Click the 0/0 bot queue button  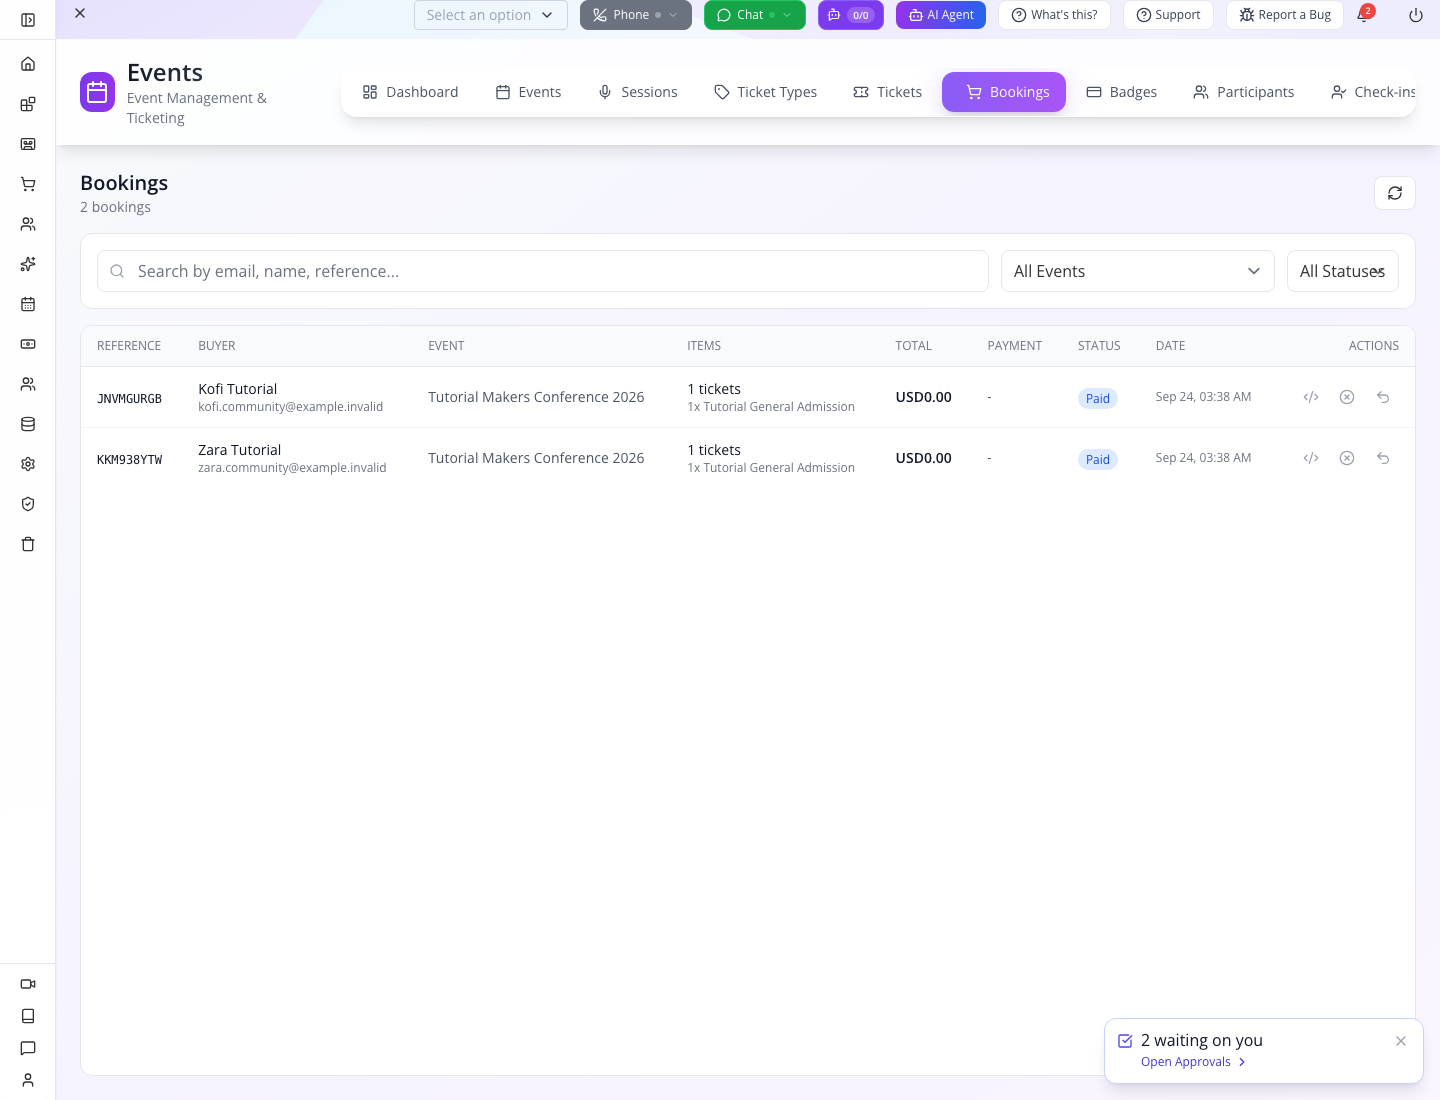coord(850,15)
